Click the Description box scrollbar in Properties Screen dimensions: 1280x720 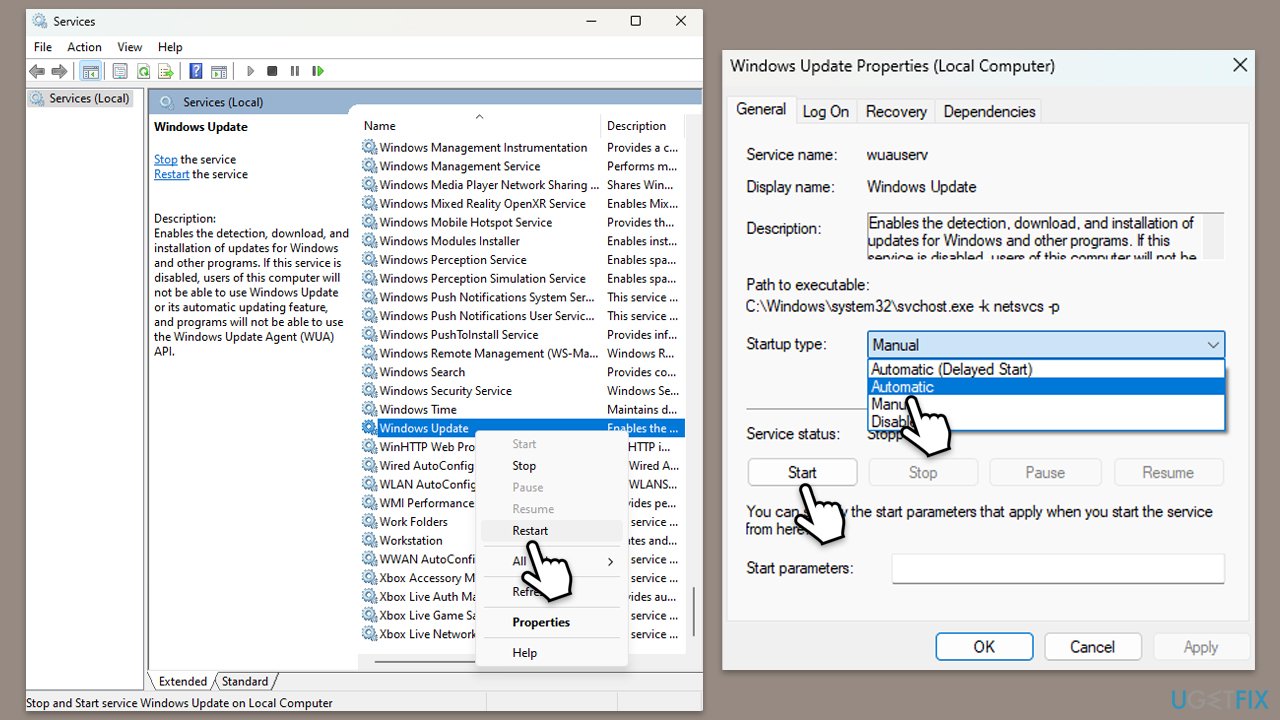tap(1213, 236)
